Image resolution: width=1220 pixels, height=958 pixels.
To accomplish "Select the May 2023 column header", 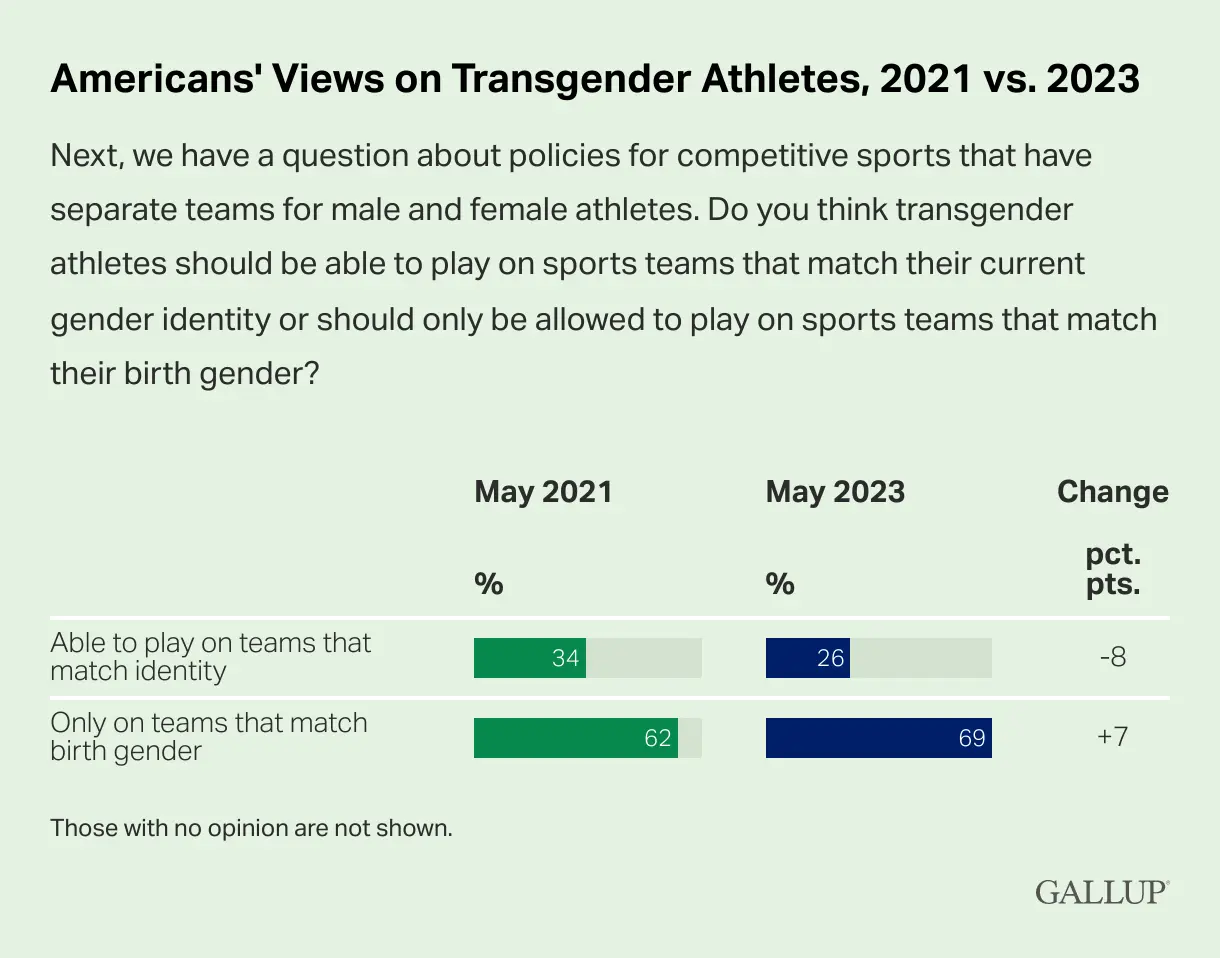I will (835, 492).
